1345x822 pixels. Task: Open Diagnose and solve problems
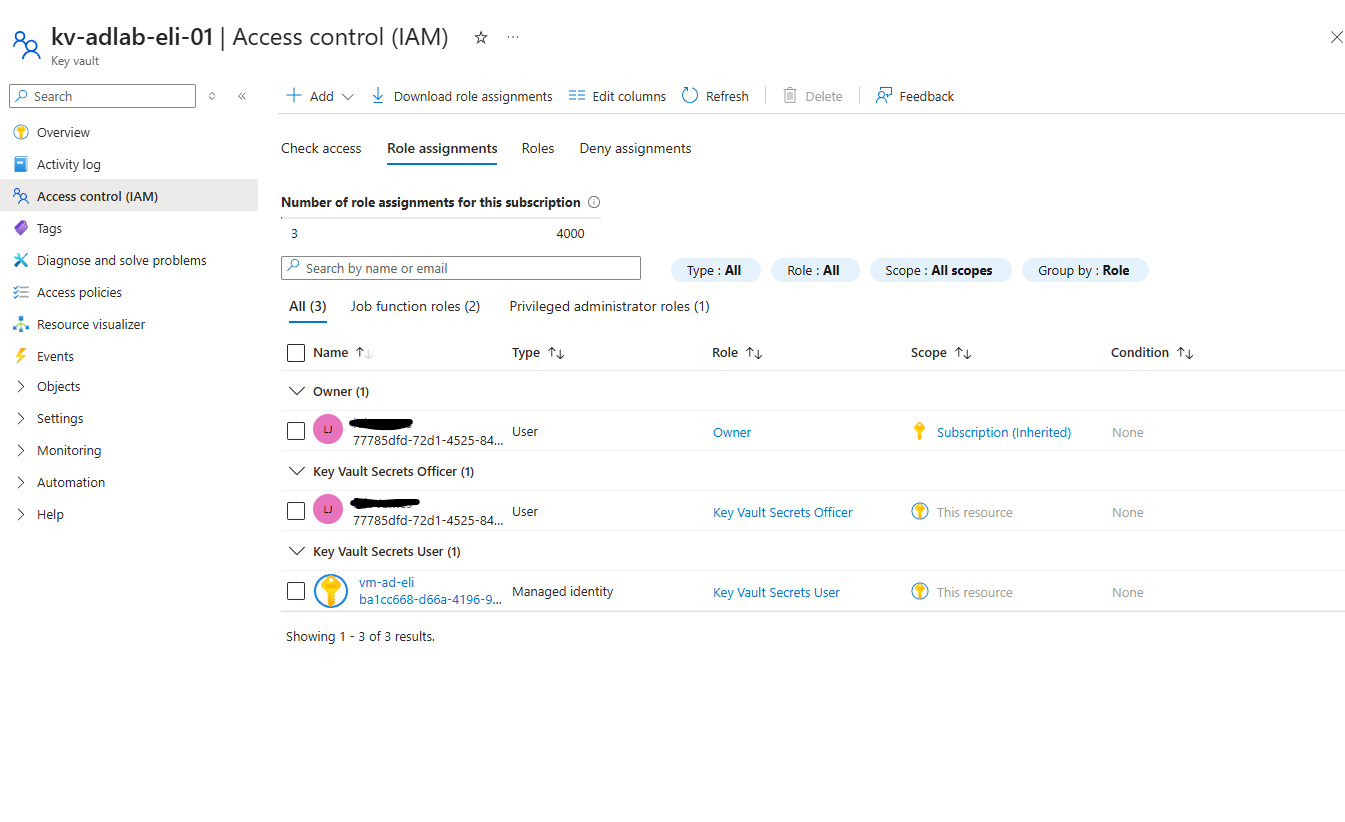121,260
